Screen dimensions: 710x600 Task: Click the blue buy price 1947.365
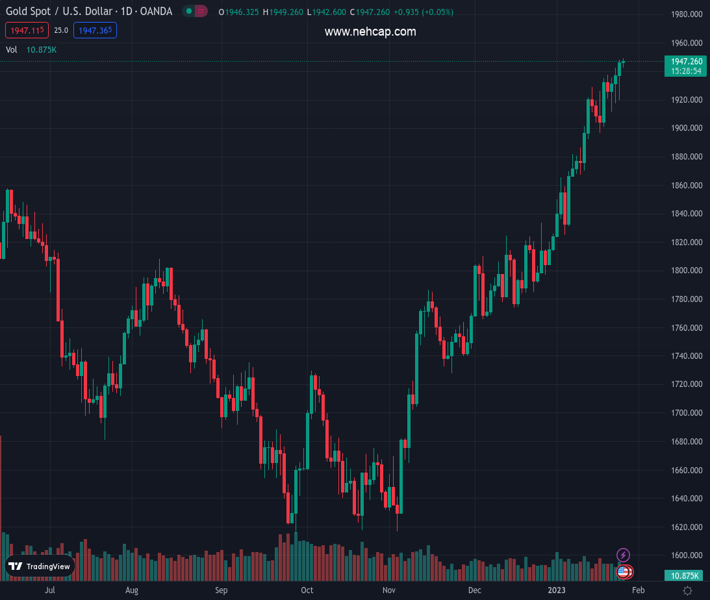(x=95, y=31)
